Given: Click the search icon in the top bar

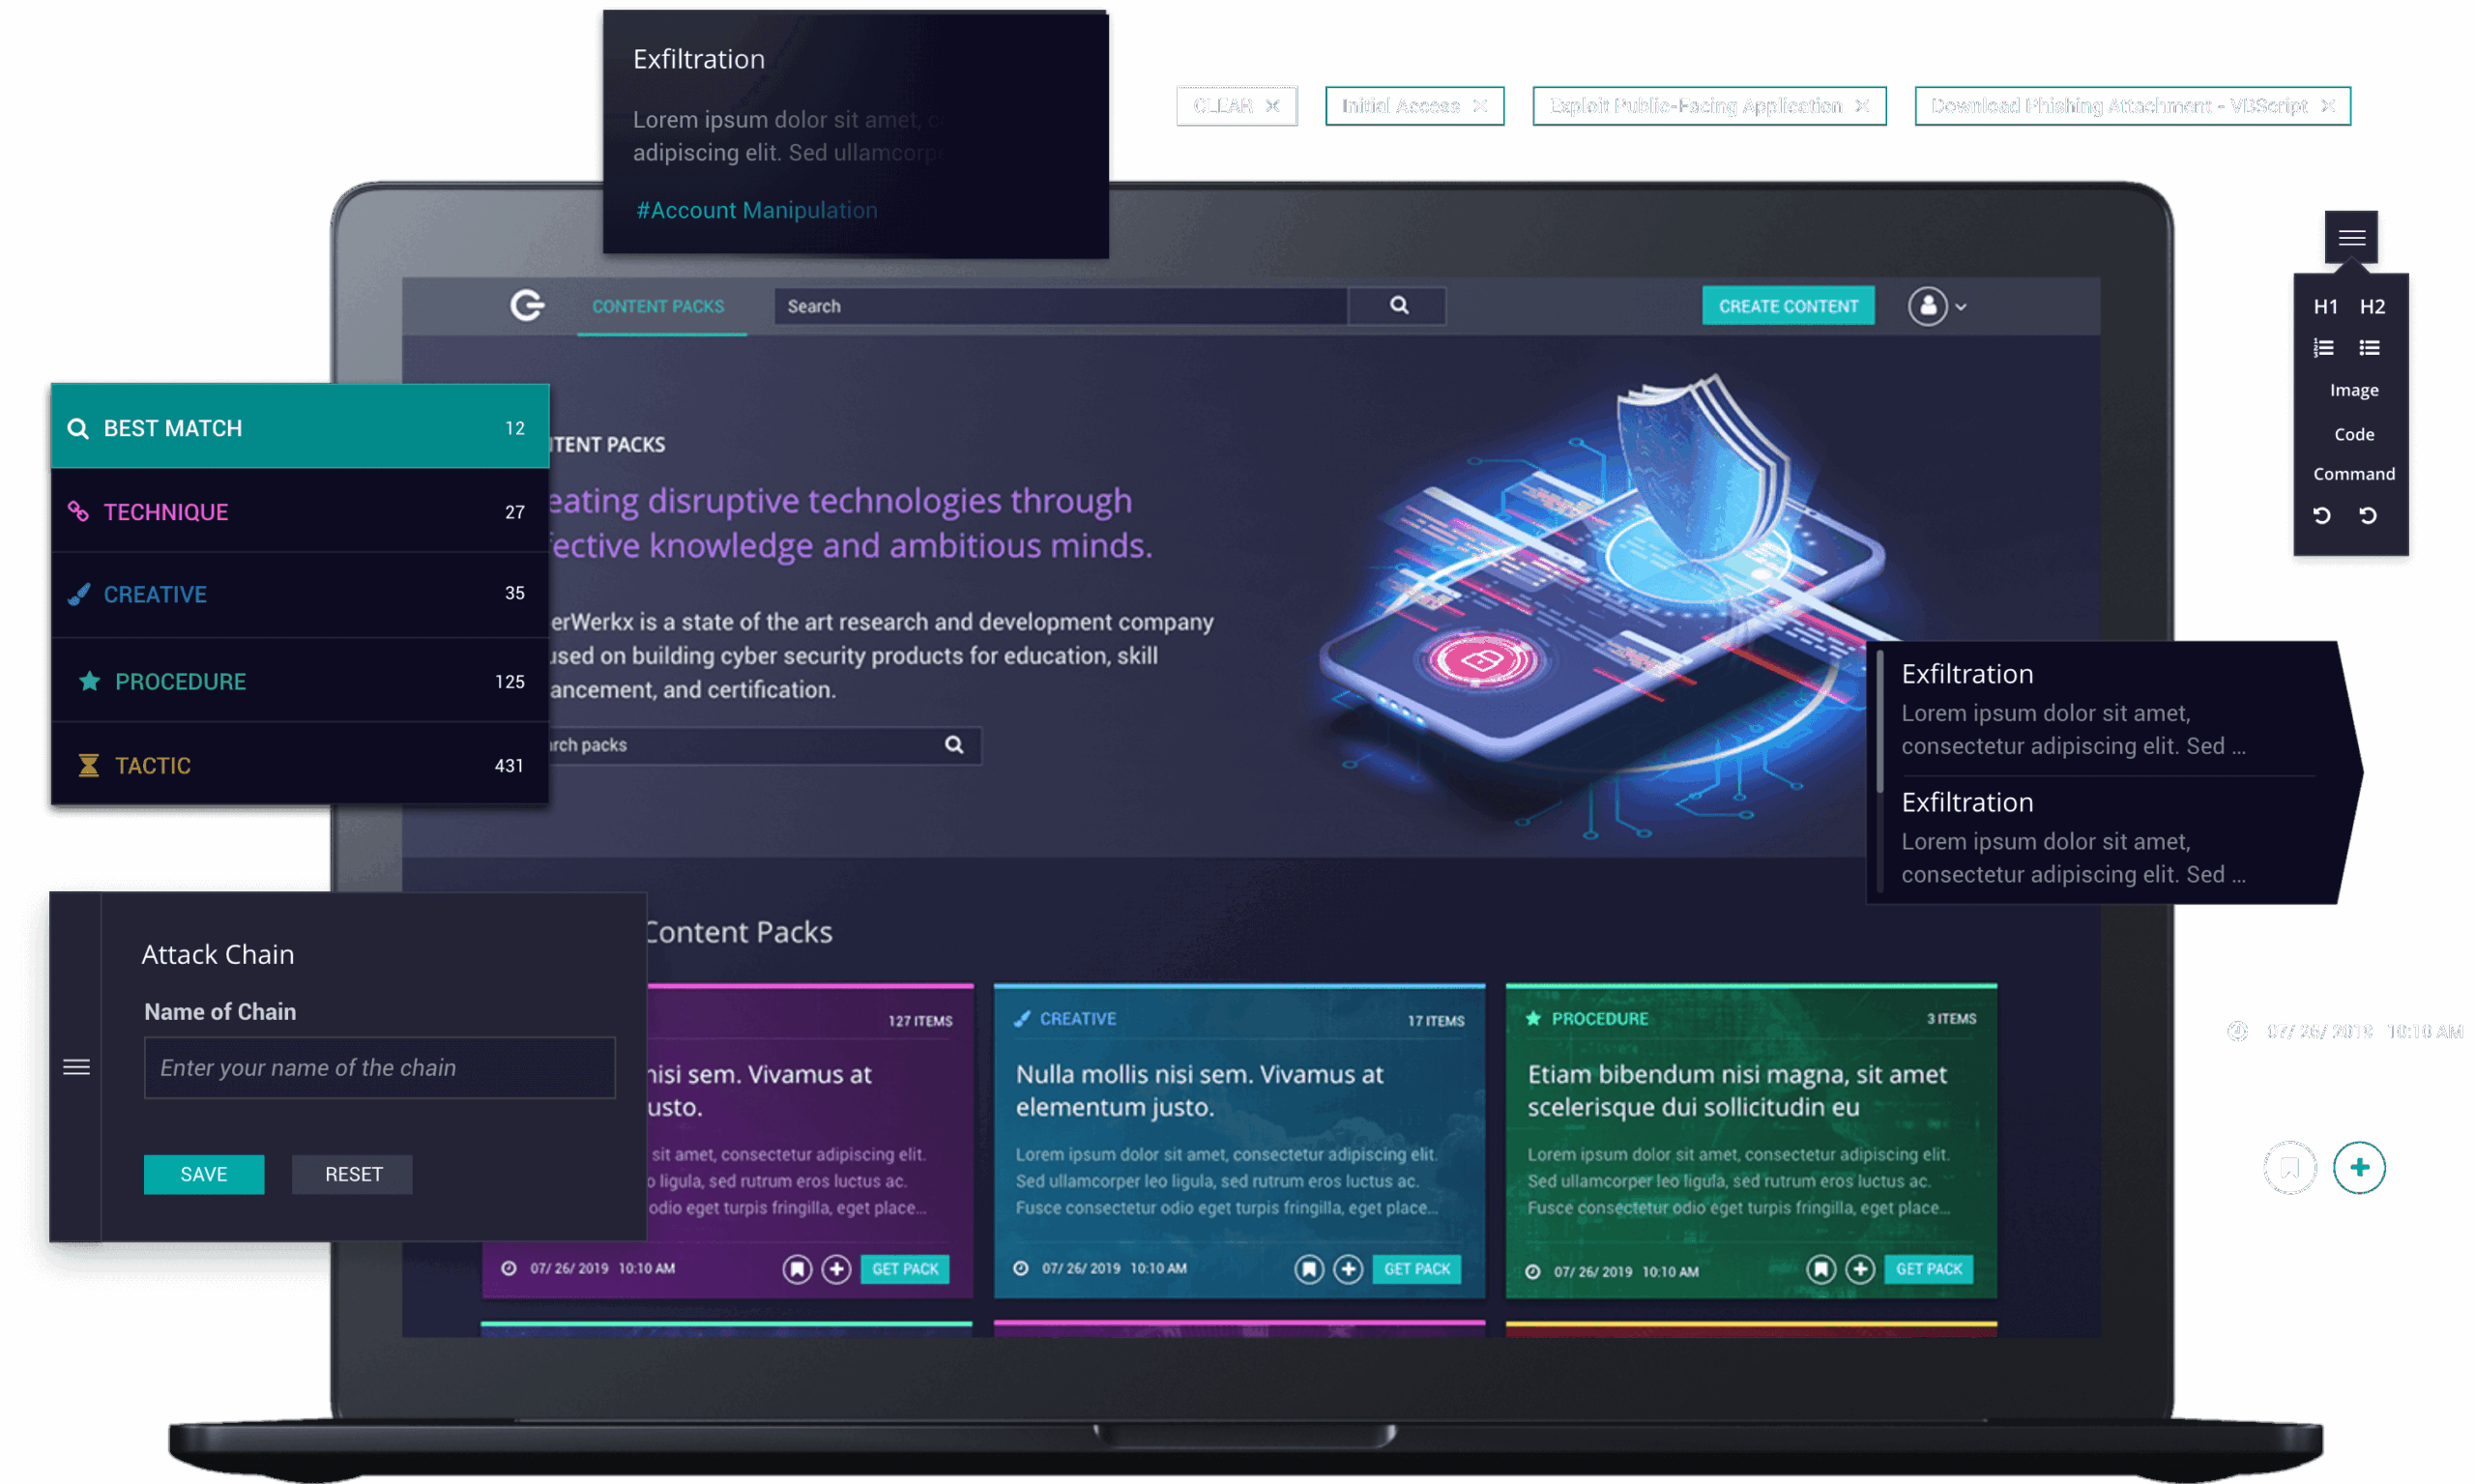Looking at the screenshot, I should click(1397, 306).
